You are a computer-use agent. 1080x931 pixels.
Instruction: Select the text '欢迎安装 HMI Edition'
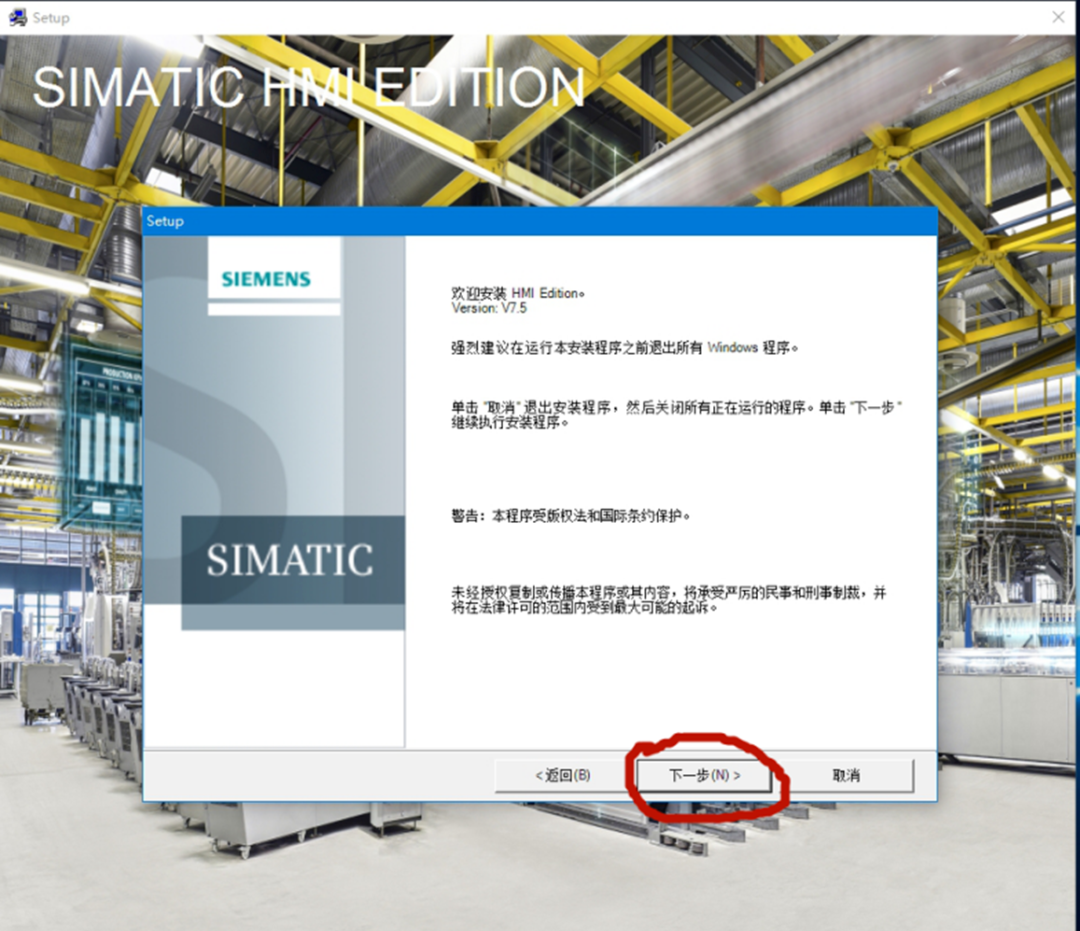pos(517,293)
